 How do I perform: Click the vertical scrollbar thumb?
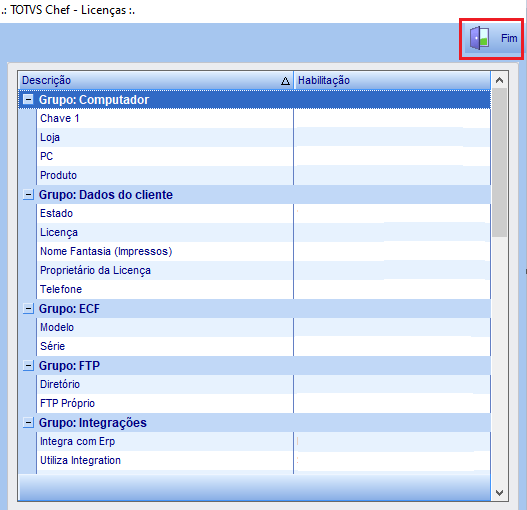499,163
